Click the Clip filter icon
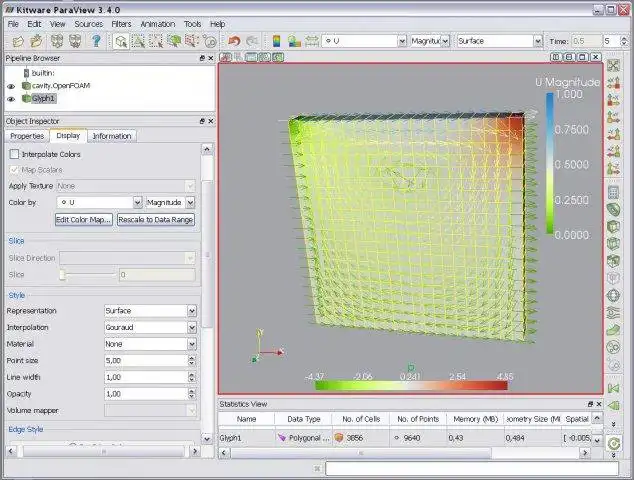This screenshot has width=634, height=480. tap(614, 226)
